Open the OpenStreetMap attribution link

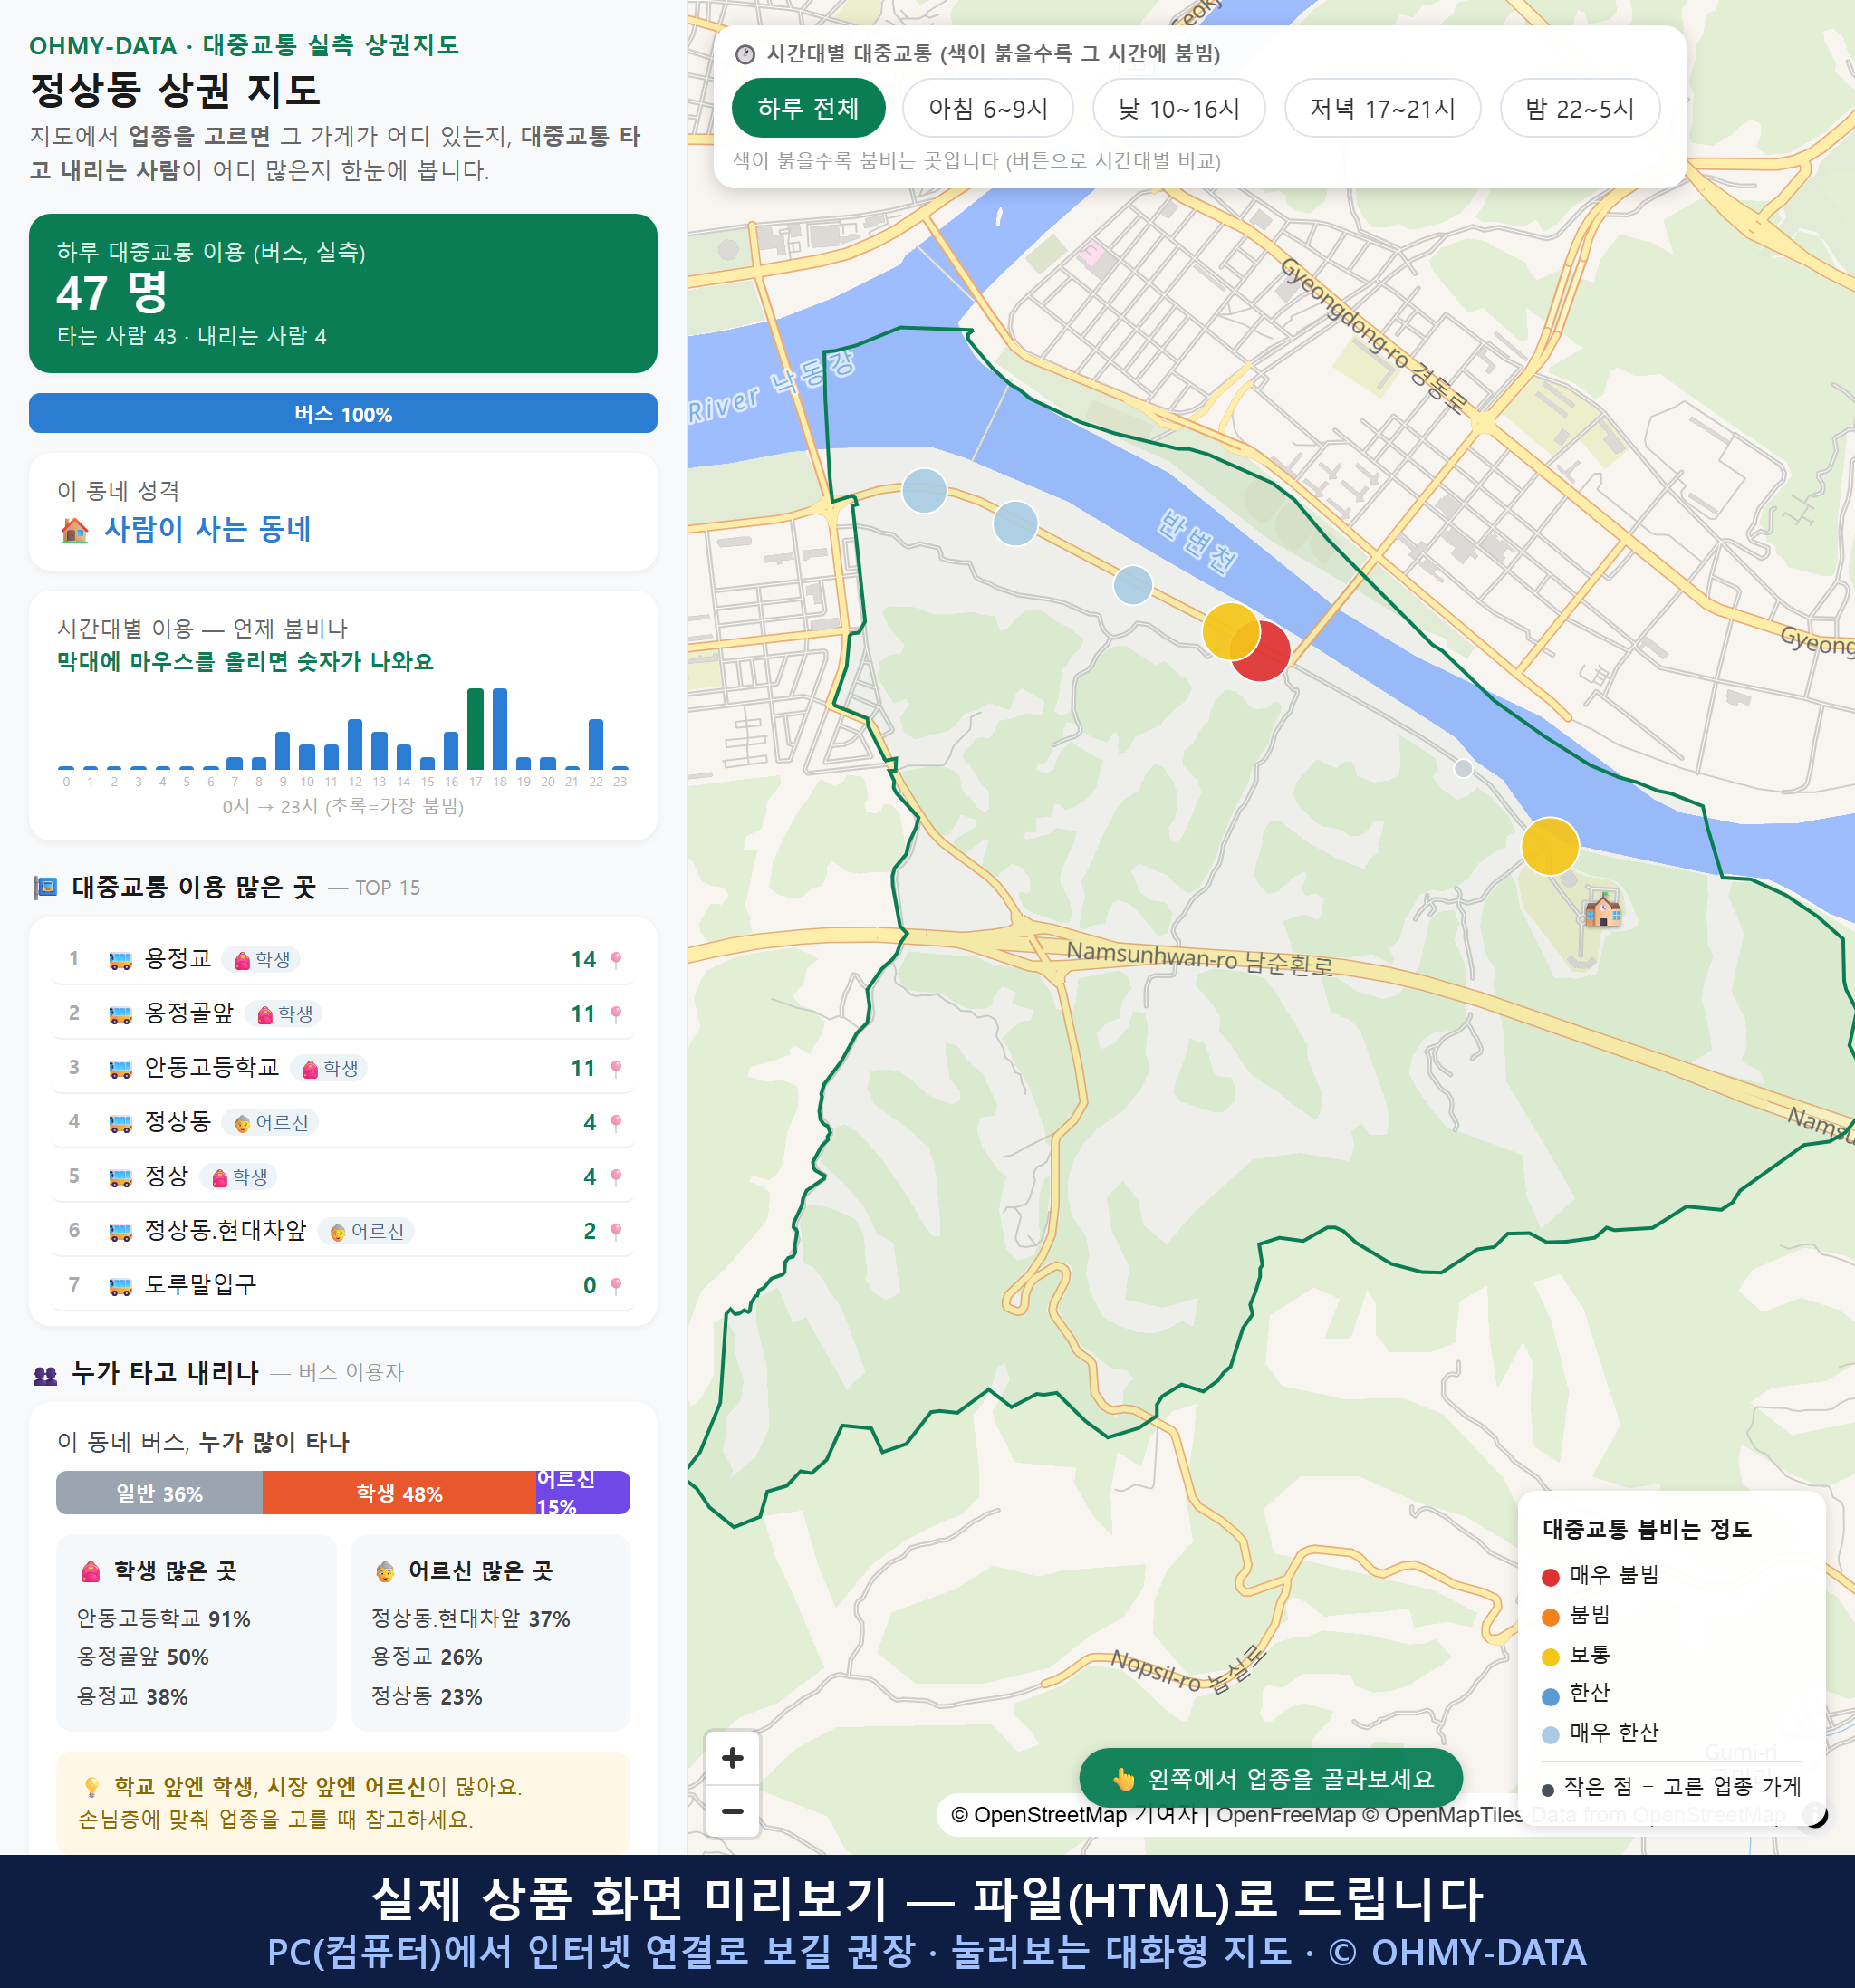(1040, 1815)
